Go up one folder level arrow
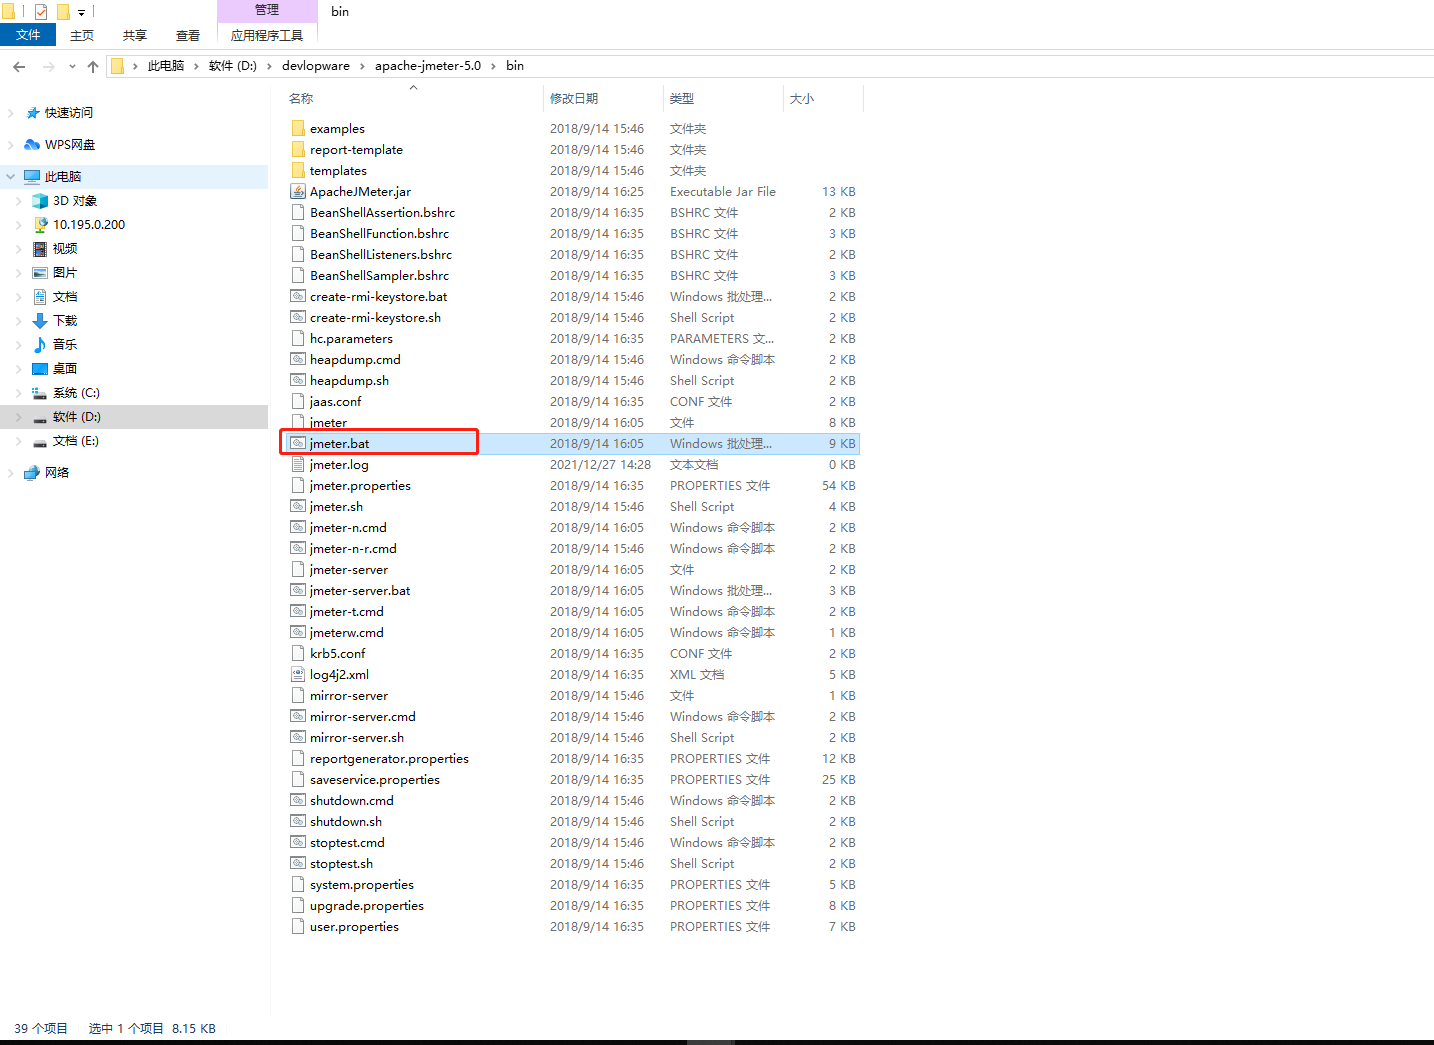This screenshot has width=1434, height=1045. pyautogui.click(x=93, y=66)
